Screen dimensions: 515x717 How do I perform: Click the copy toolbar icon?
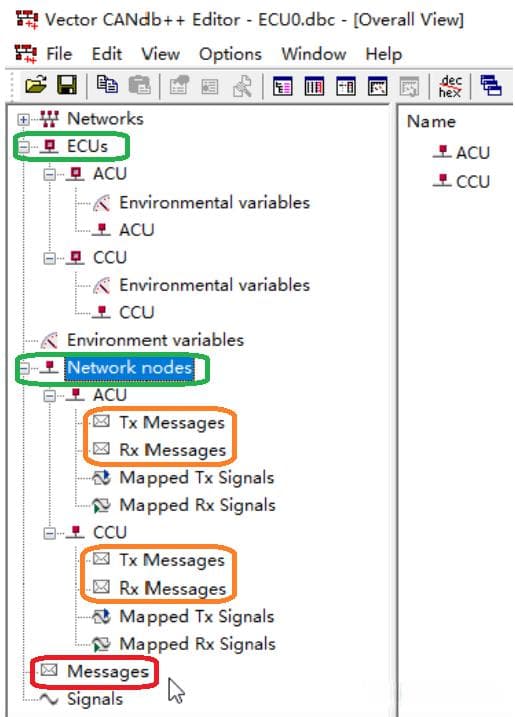107,85
